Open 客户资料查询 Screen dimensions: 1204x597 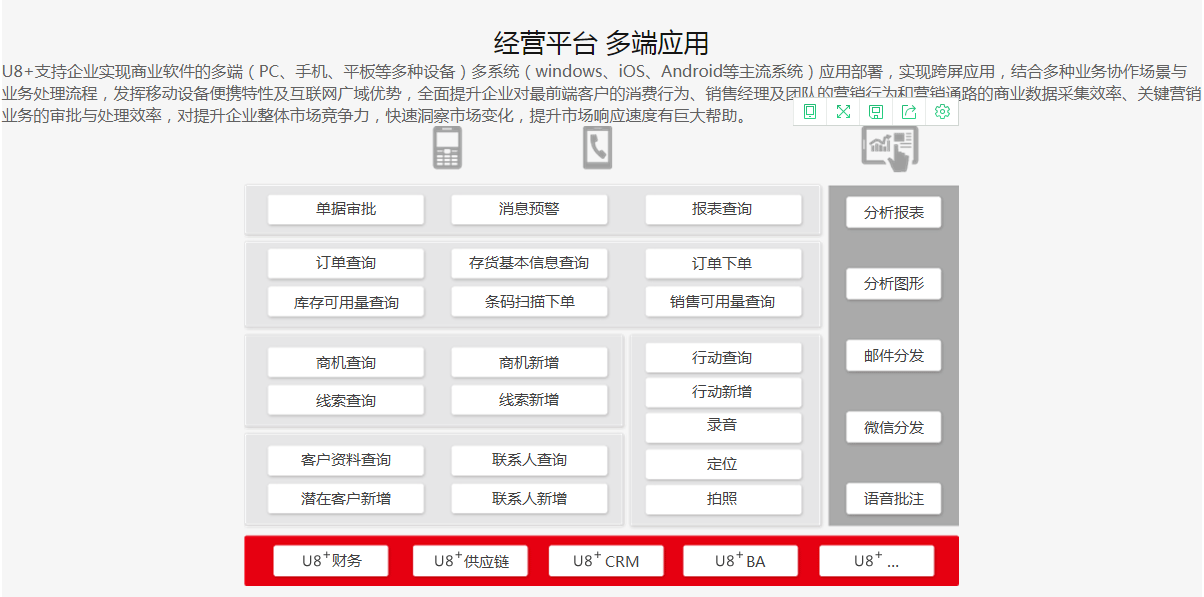point(346,461)
